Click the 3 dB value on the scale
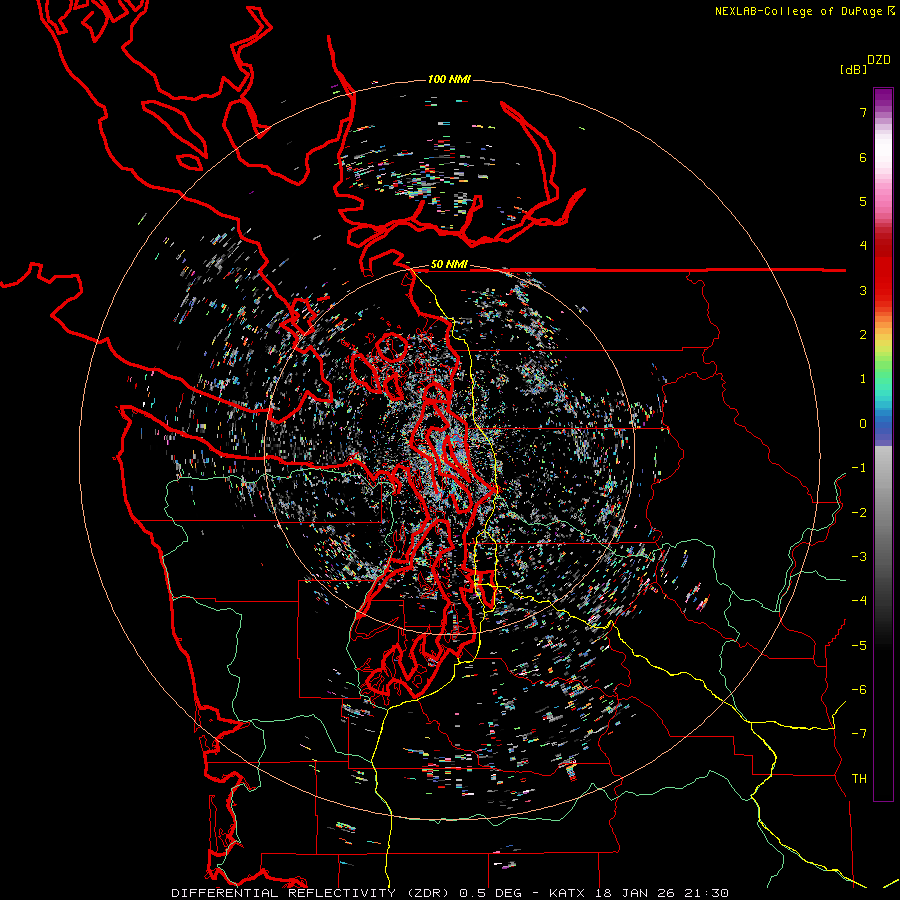900x900 pixels. 863,290
